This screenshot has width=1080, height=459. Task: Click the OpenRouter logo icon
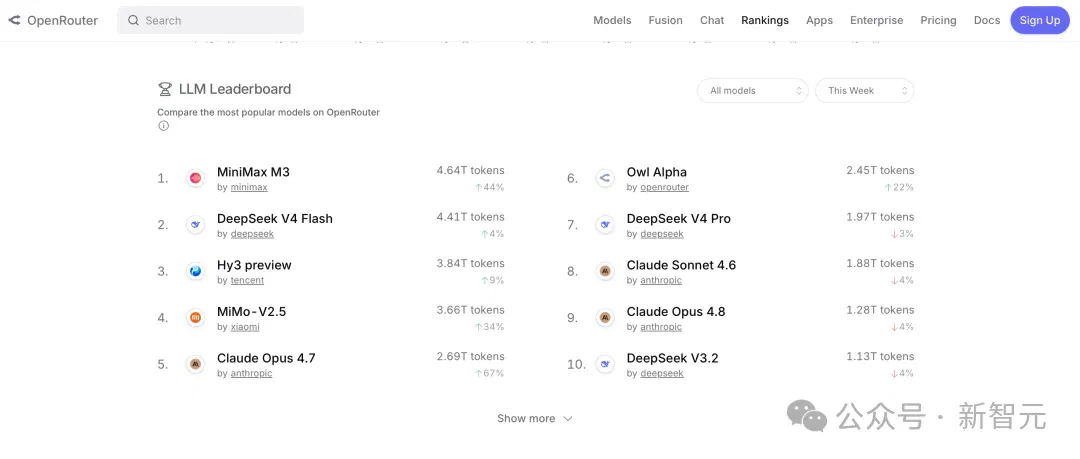[14, 21]
